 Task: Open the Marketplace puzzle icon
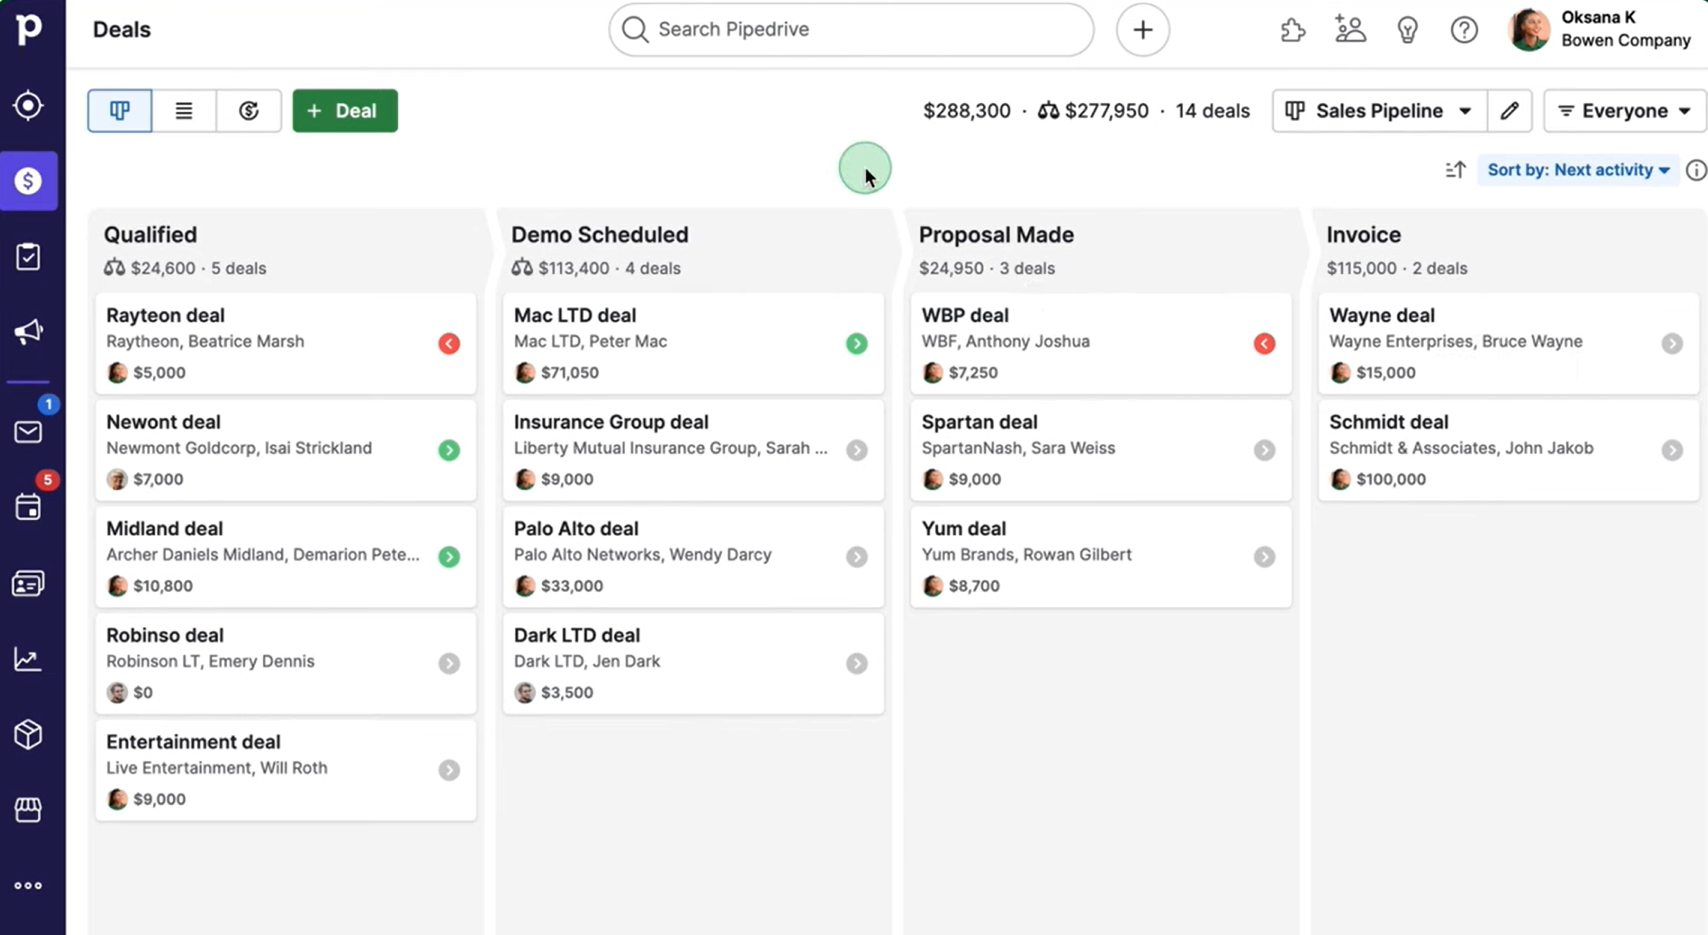coord(1292,30)
